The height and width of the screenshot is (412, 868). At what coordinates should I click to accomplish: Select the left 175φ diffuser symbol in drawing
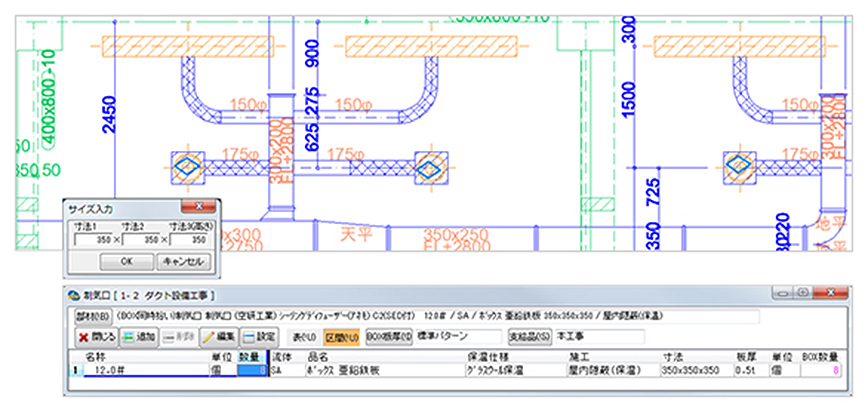tap(186, 166)
